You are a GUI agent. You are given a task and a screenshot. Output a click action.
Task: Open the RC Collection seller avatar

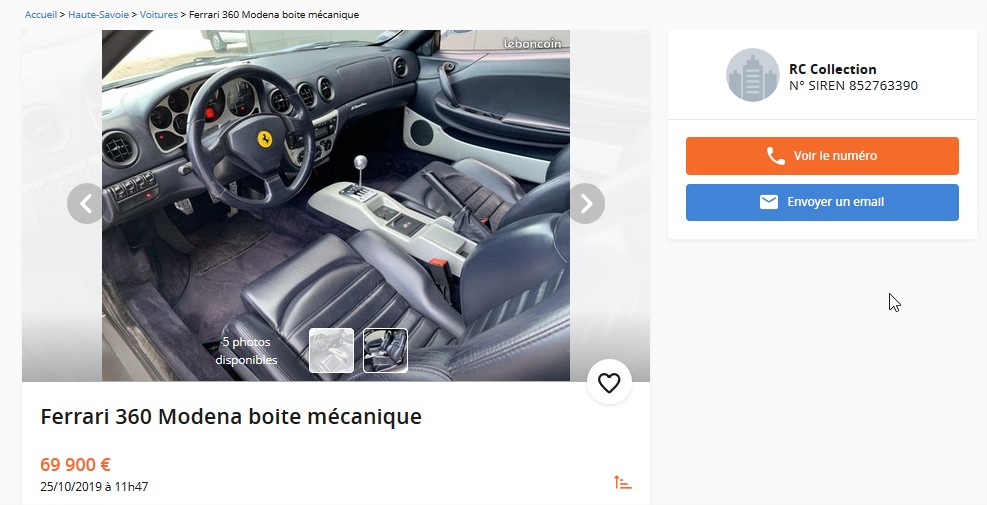click(x=752, y=75)
